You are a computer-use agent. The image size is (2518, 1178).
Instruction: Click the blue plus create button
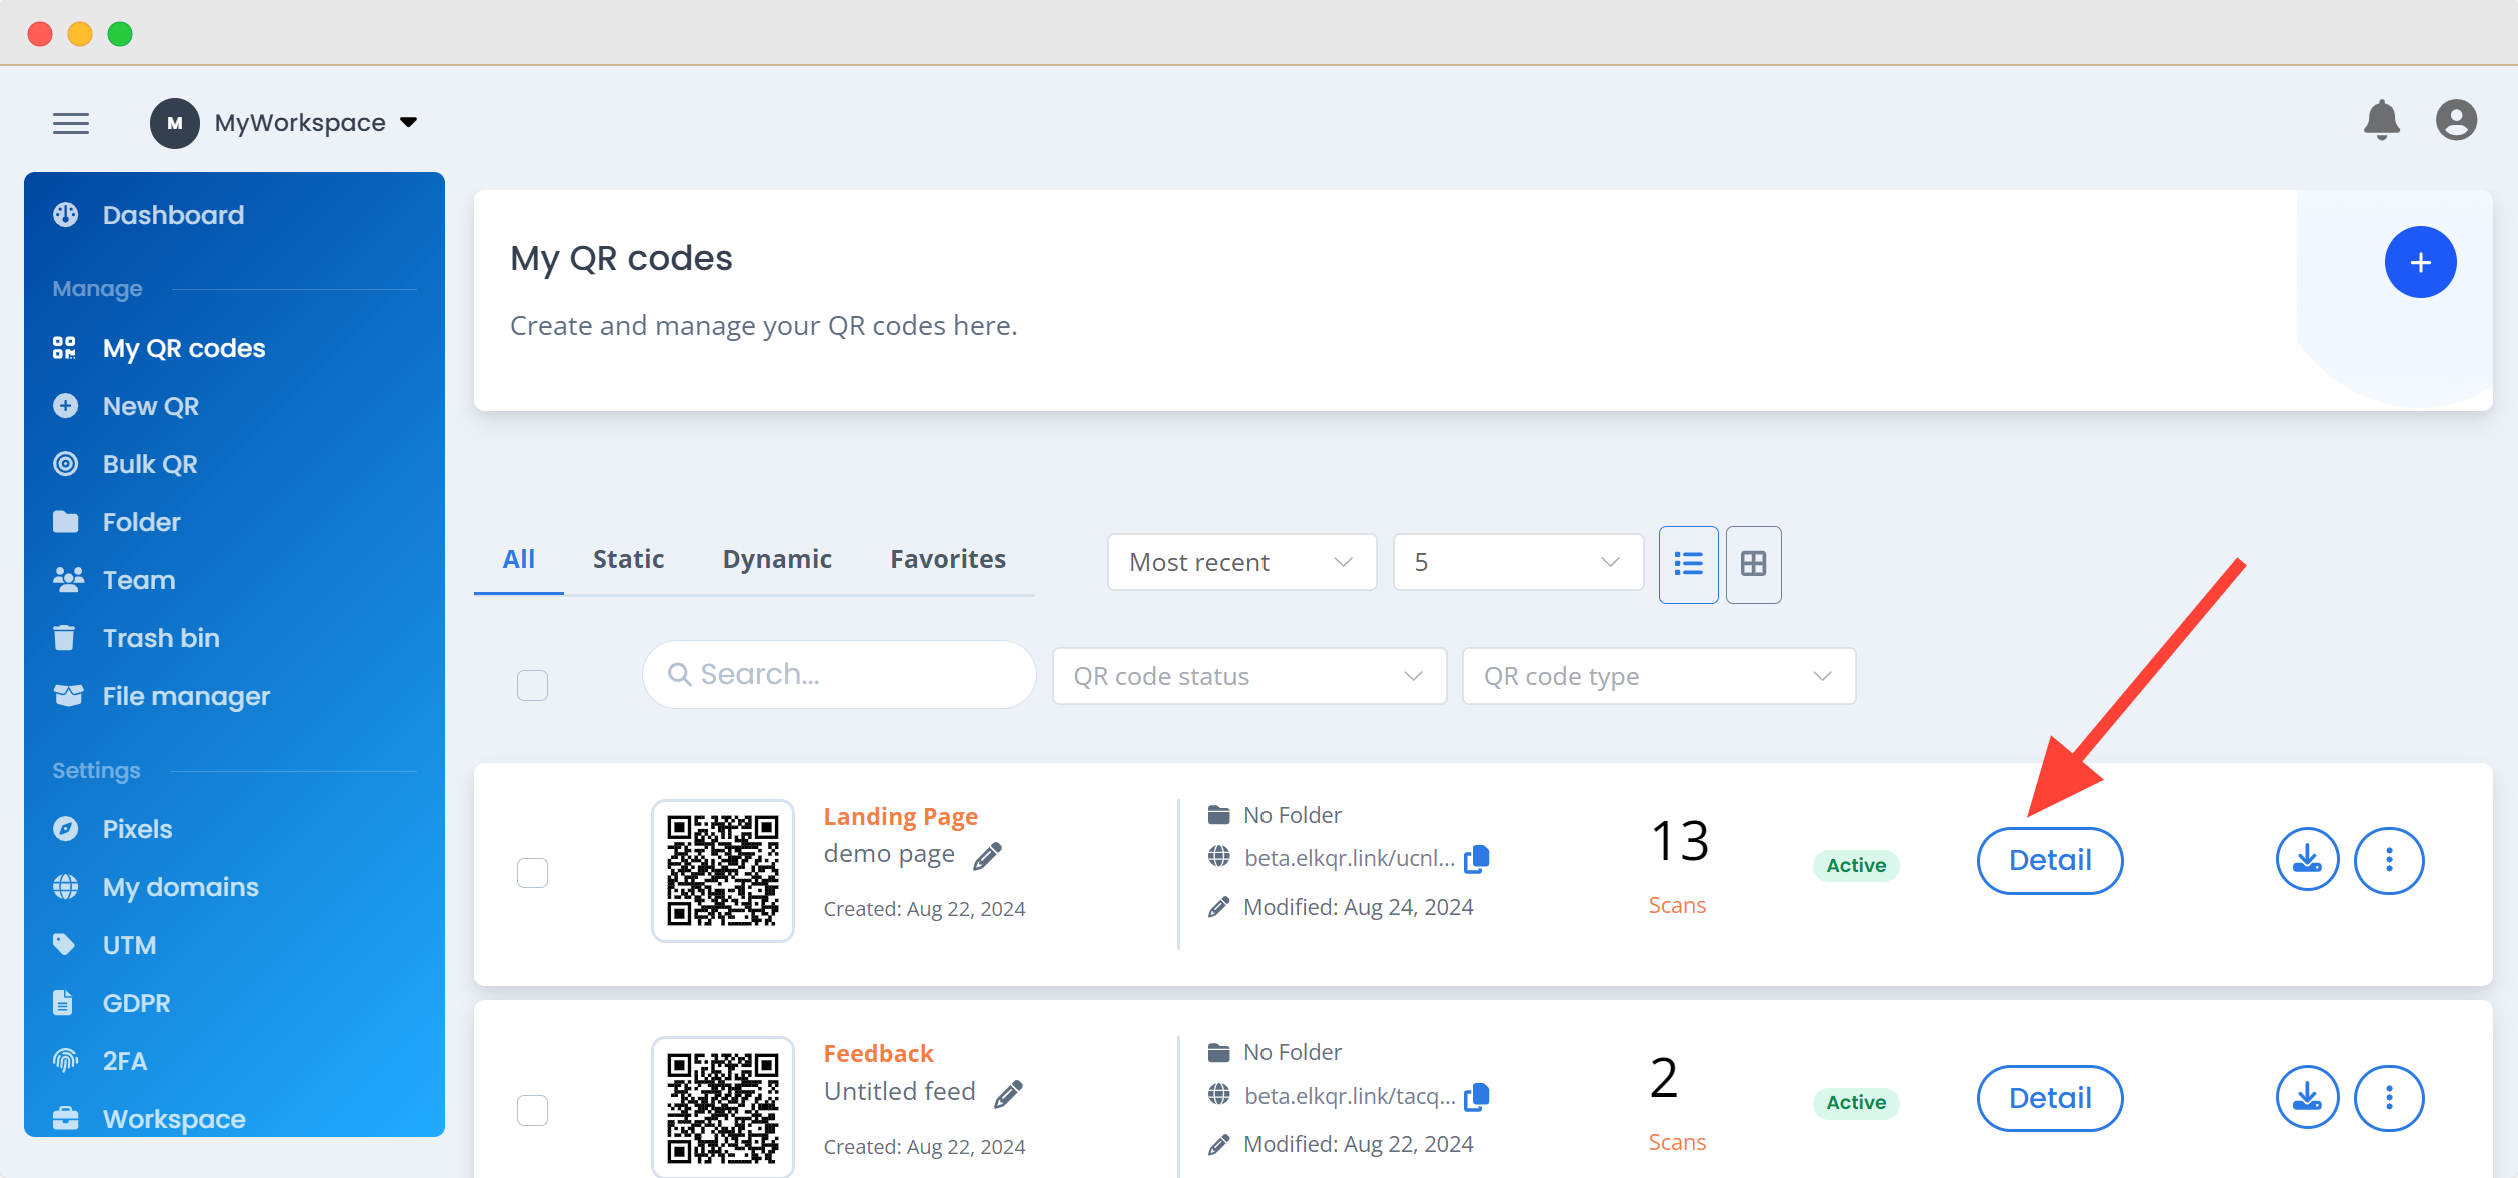click(2419, 262)
